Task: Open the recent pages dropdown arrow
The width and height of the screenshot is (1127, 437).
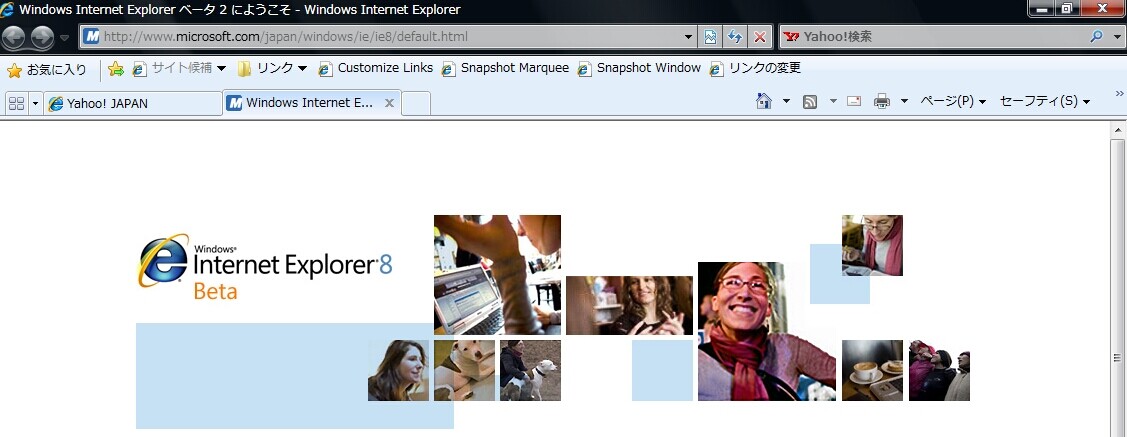Action: point(64,37)
